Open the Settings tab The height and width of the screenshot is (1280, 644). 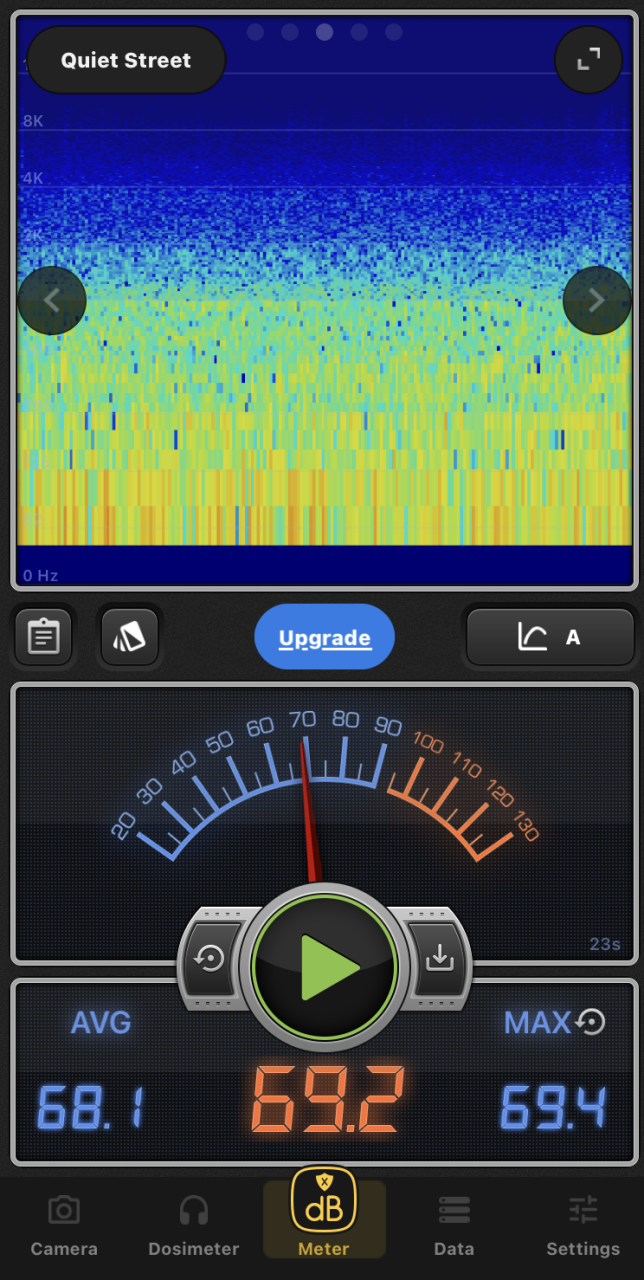click(582, 1227)
